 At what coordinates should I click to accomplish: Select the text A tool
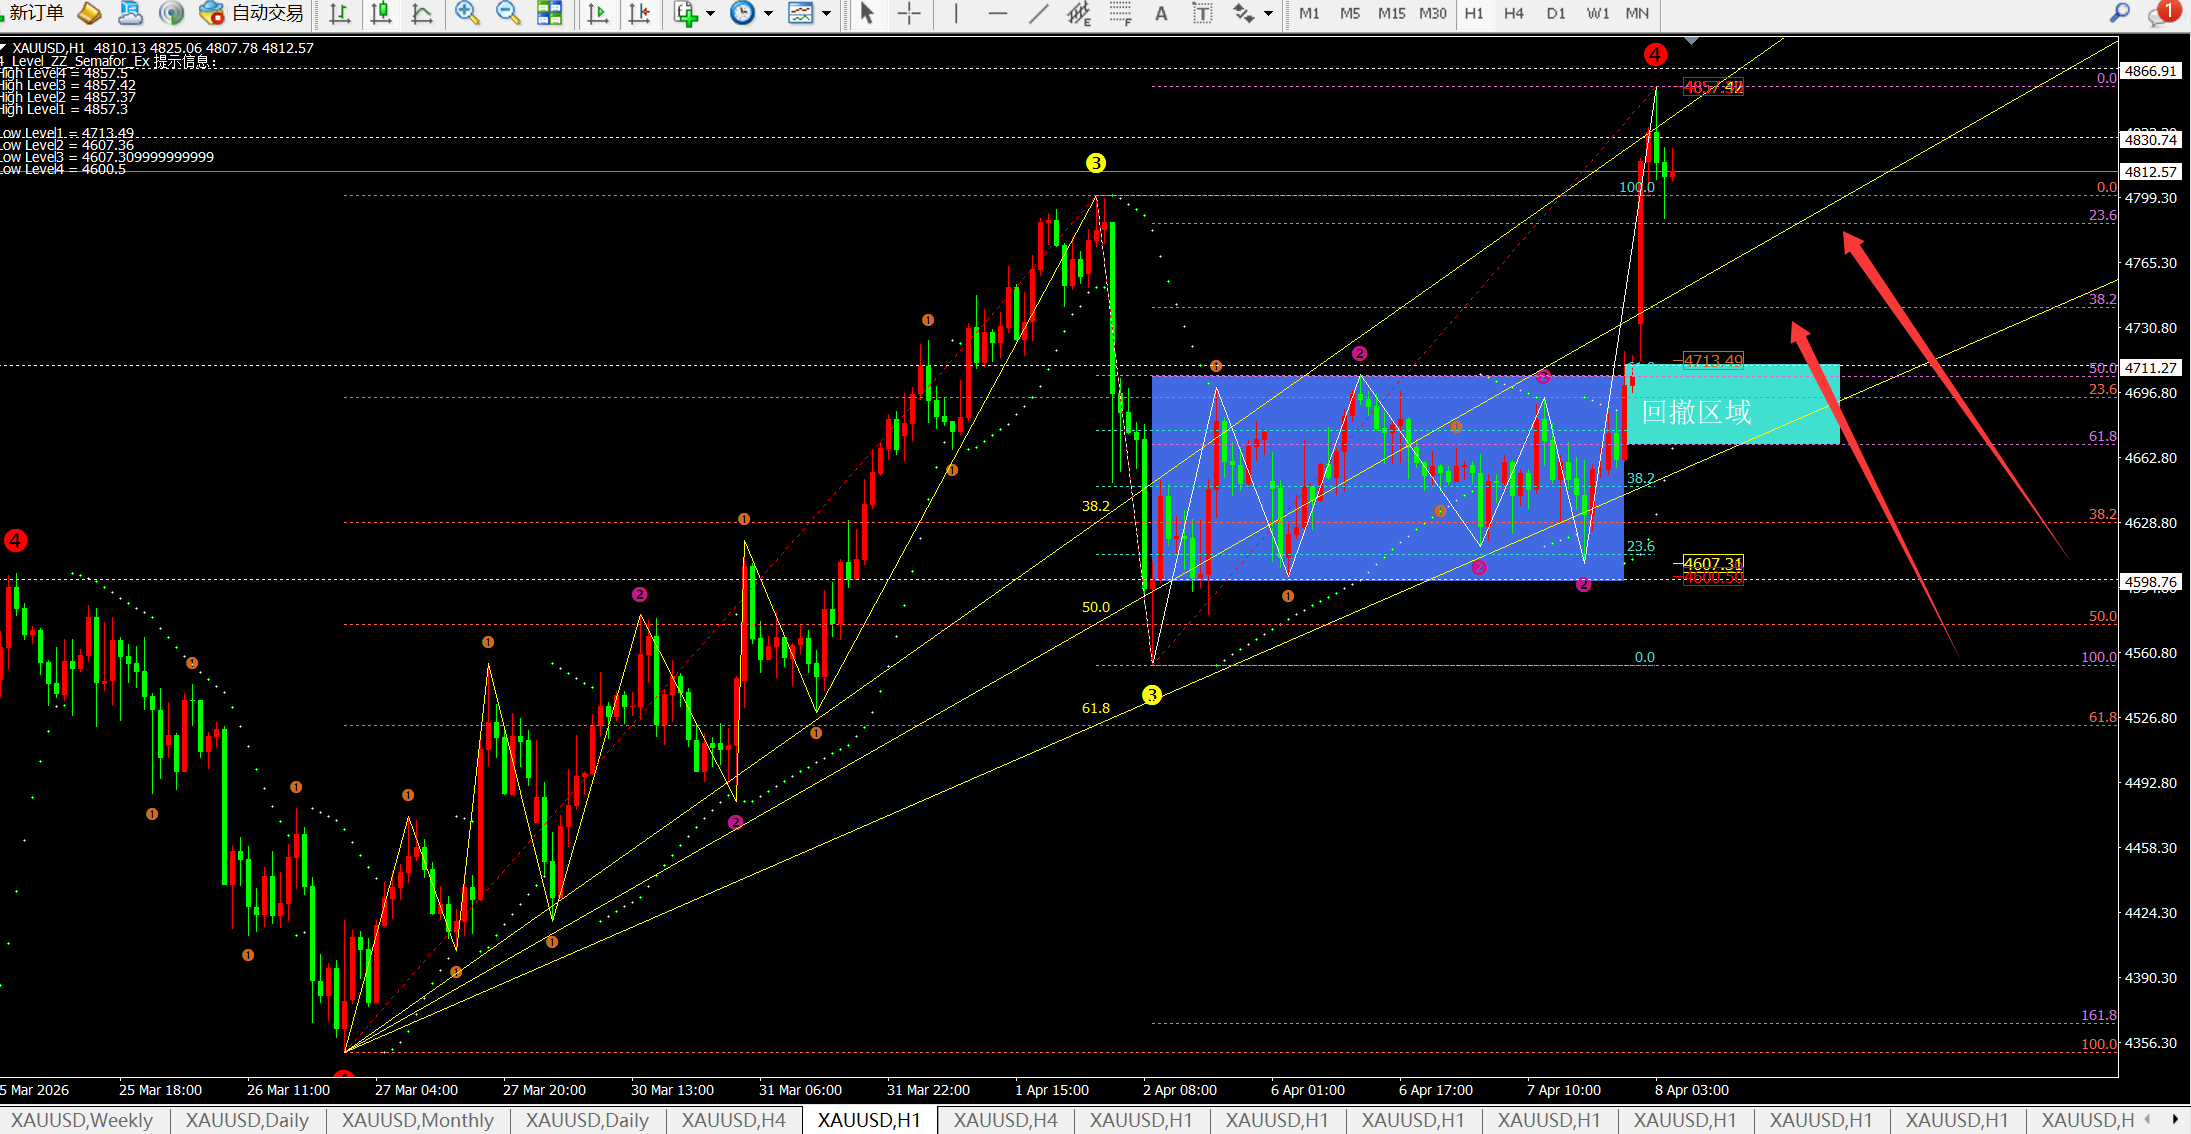pyautogui.click(x=1161, y=13)
